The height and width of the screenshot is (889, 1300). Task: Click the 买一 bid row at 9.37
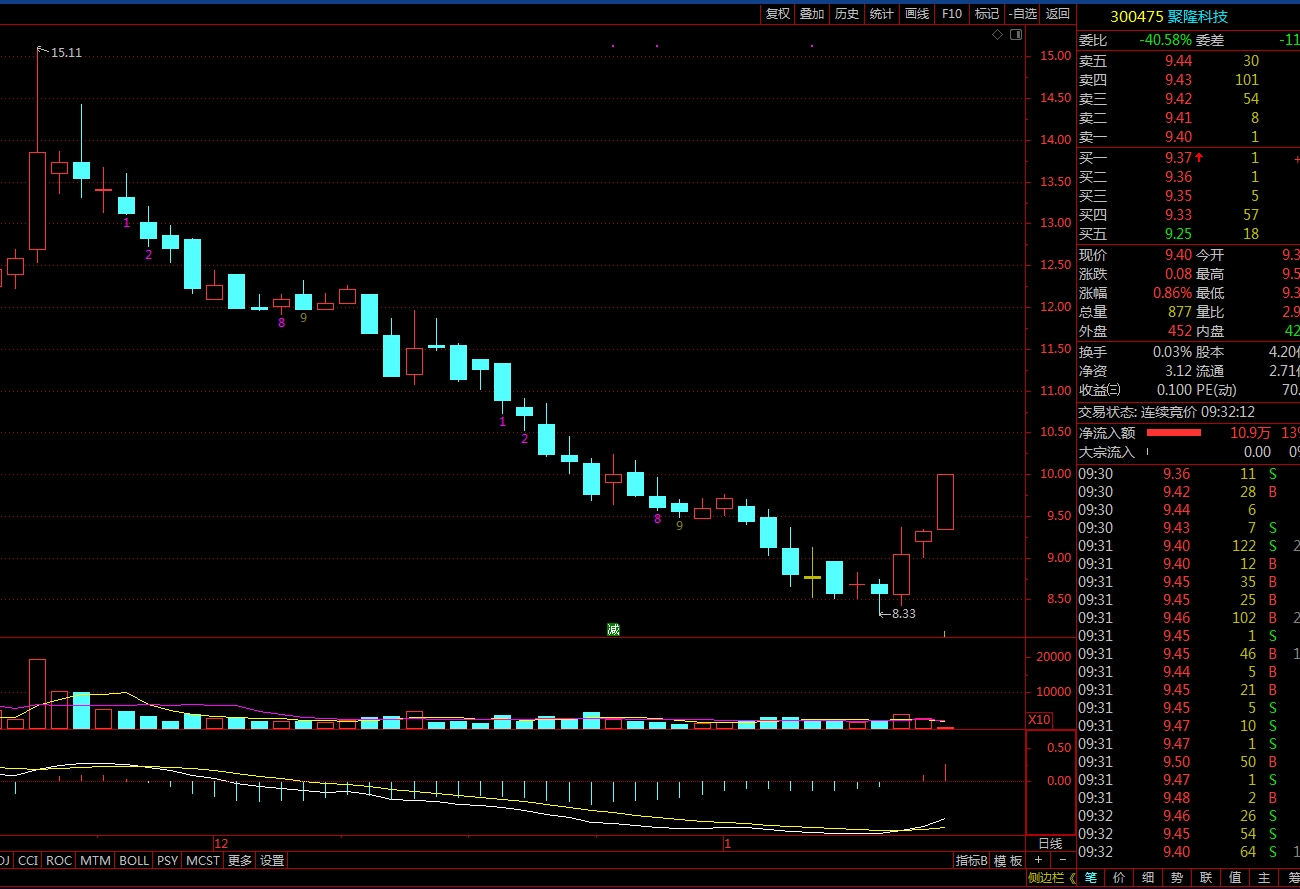[1188, 158]
